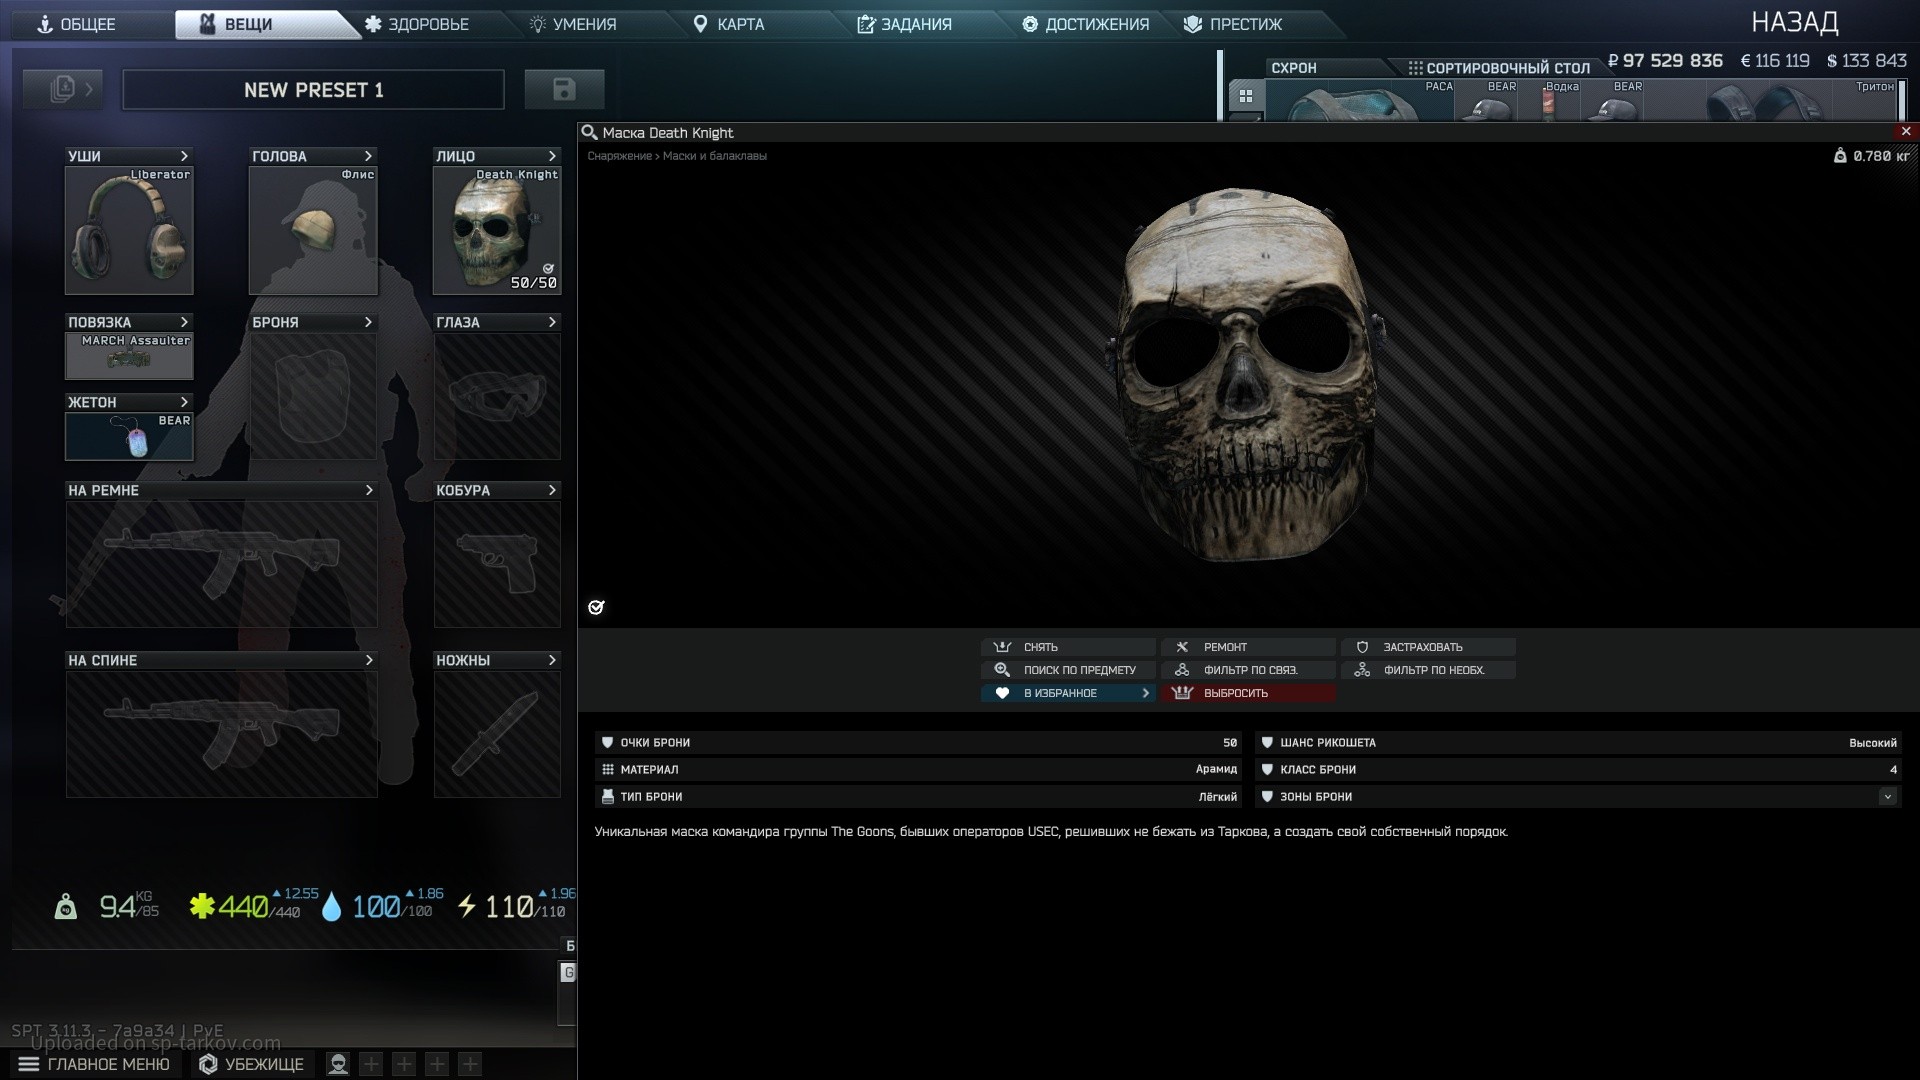
Task: Click the НАЗАД back button
Action: tap(1794, 22)
